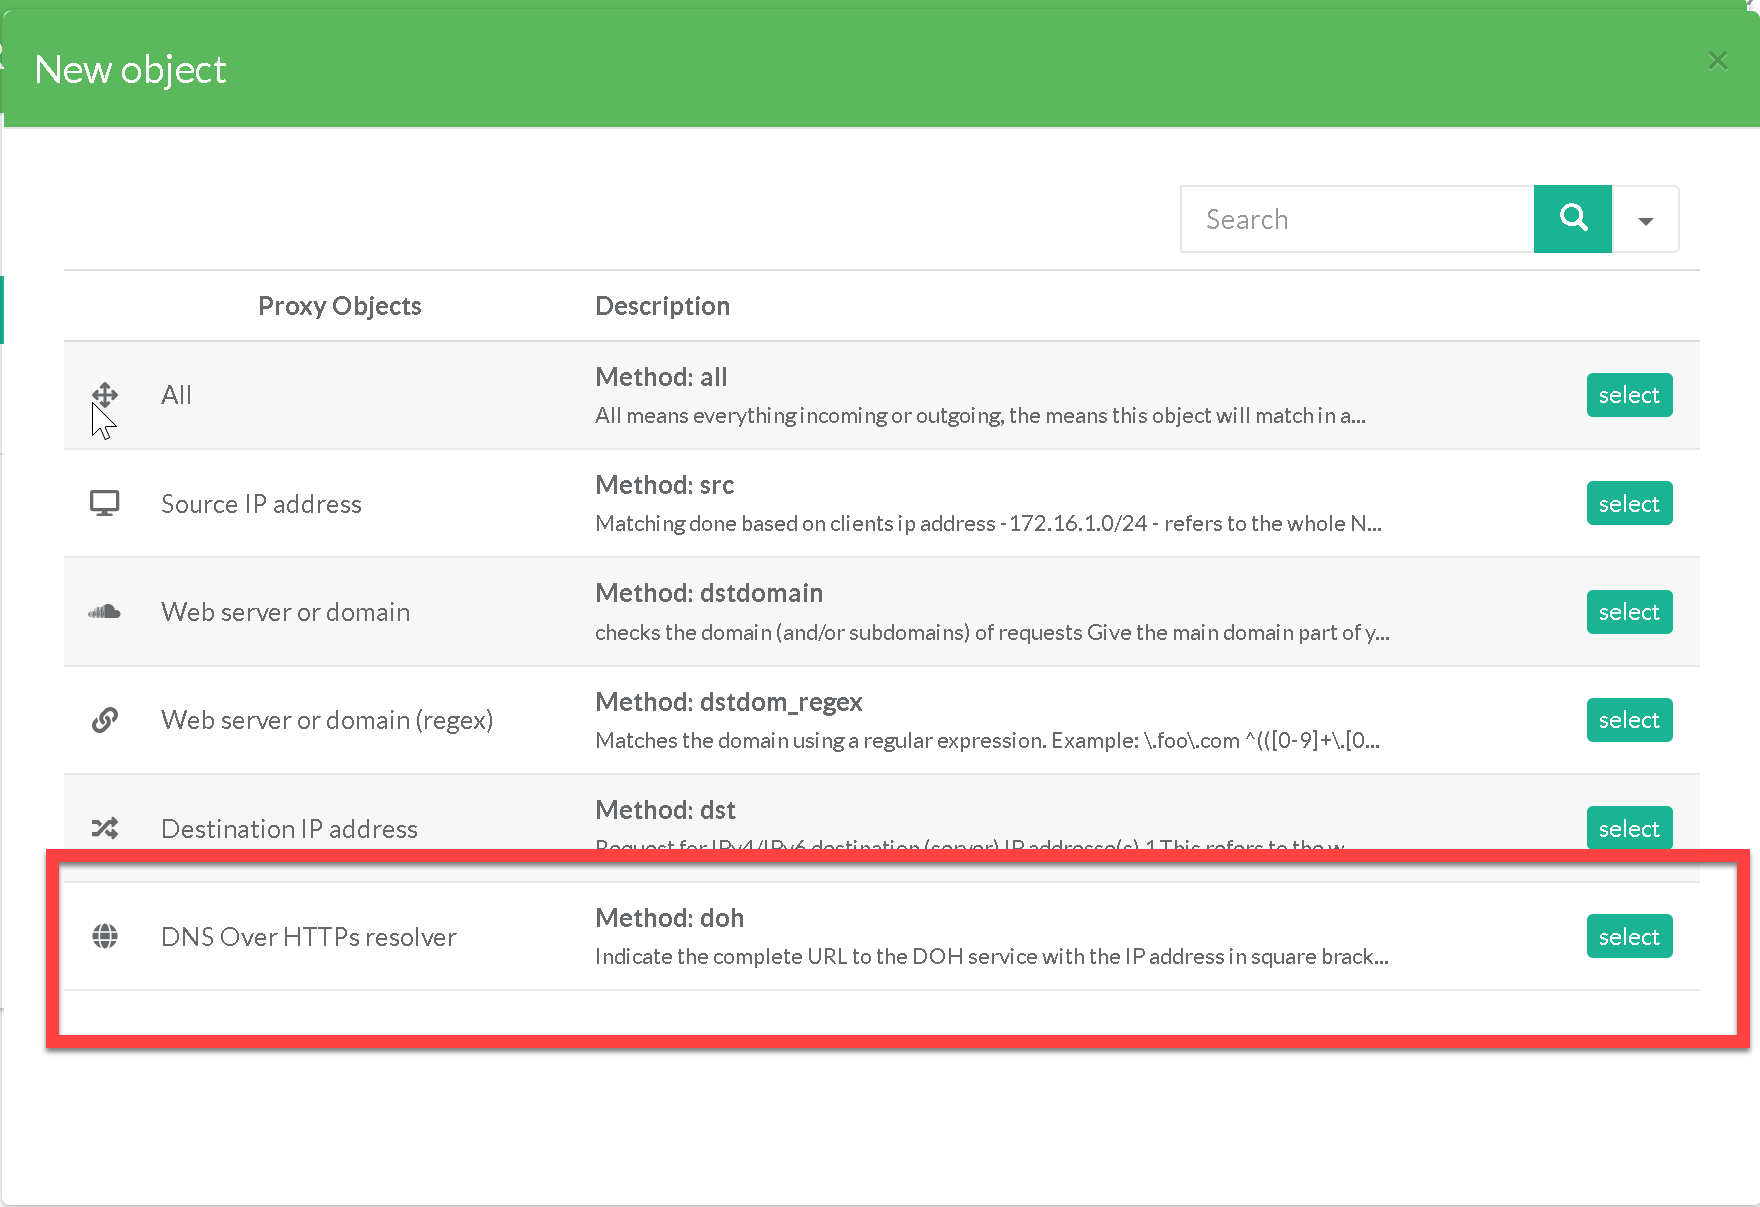Click the chain-link icon for domain regex
The width and height of the screenshot is (1760, 1207).
coord(105,720)
